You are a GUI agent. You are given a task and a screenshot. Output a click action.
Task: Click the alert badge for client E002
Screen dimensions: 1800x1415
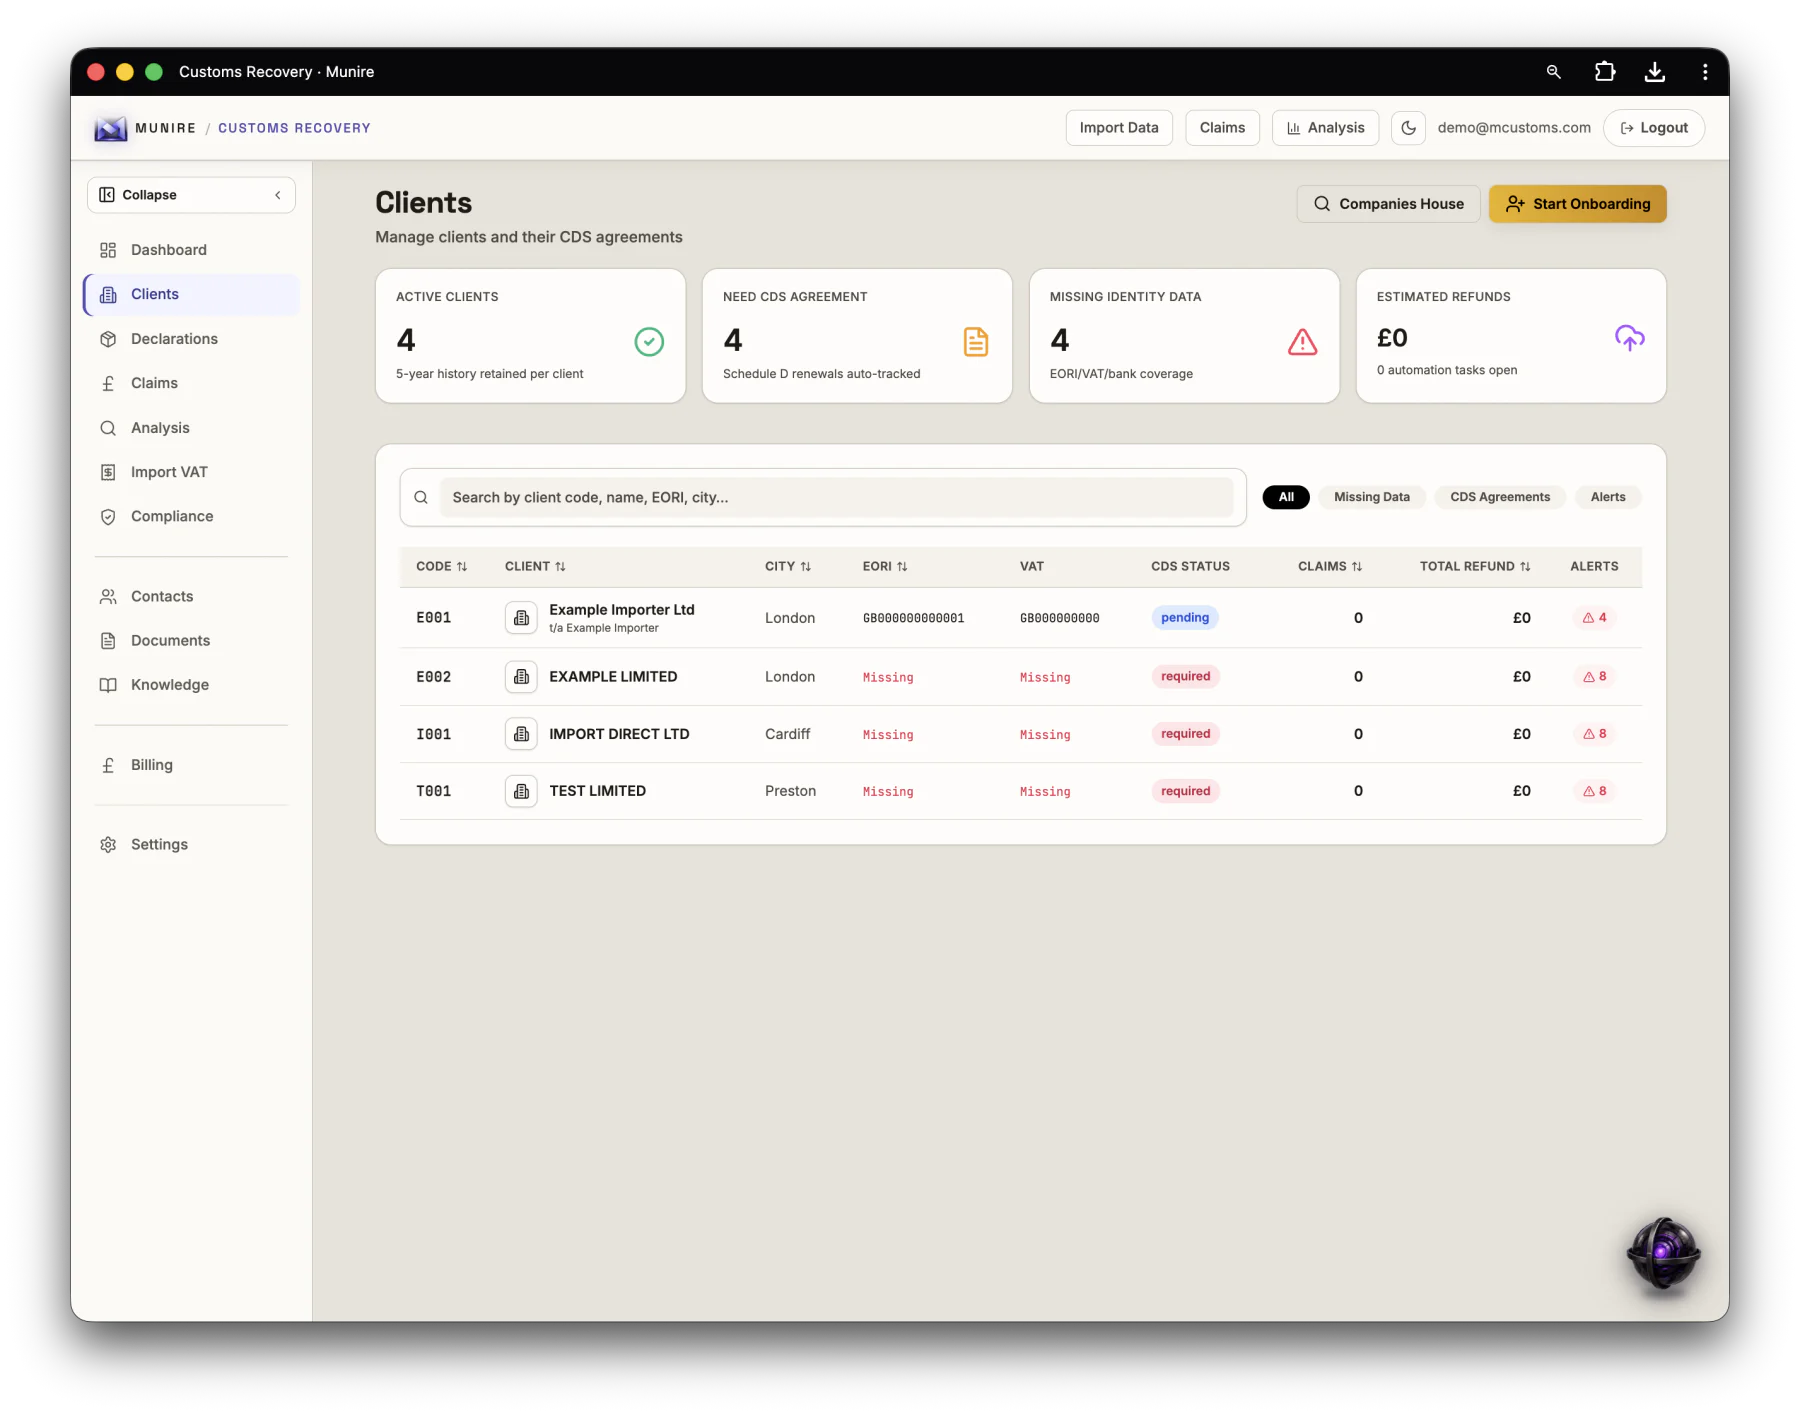click(1594, 677)
